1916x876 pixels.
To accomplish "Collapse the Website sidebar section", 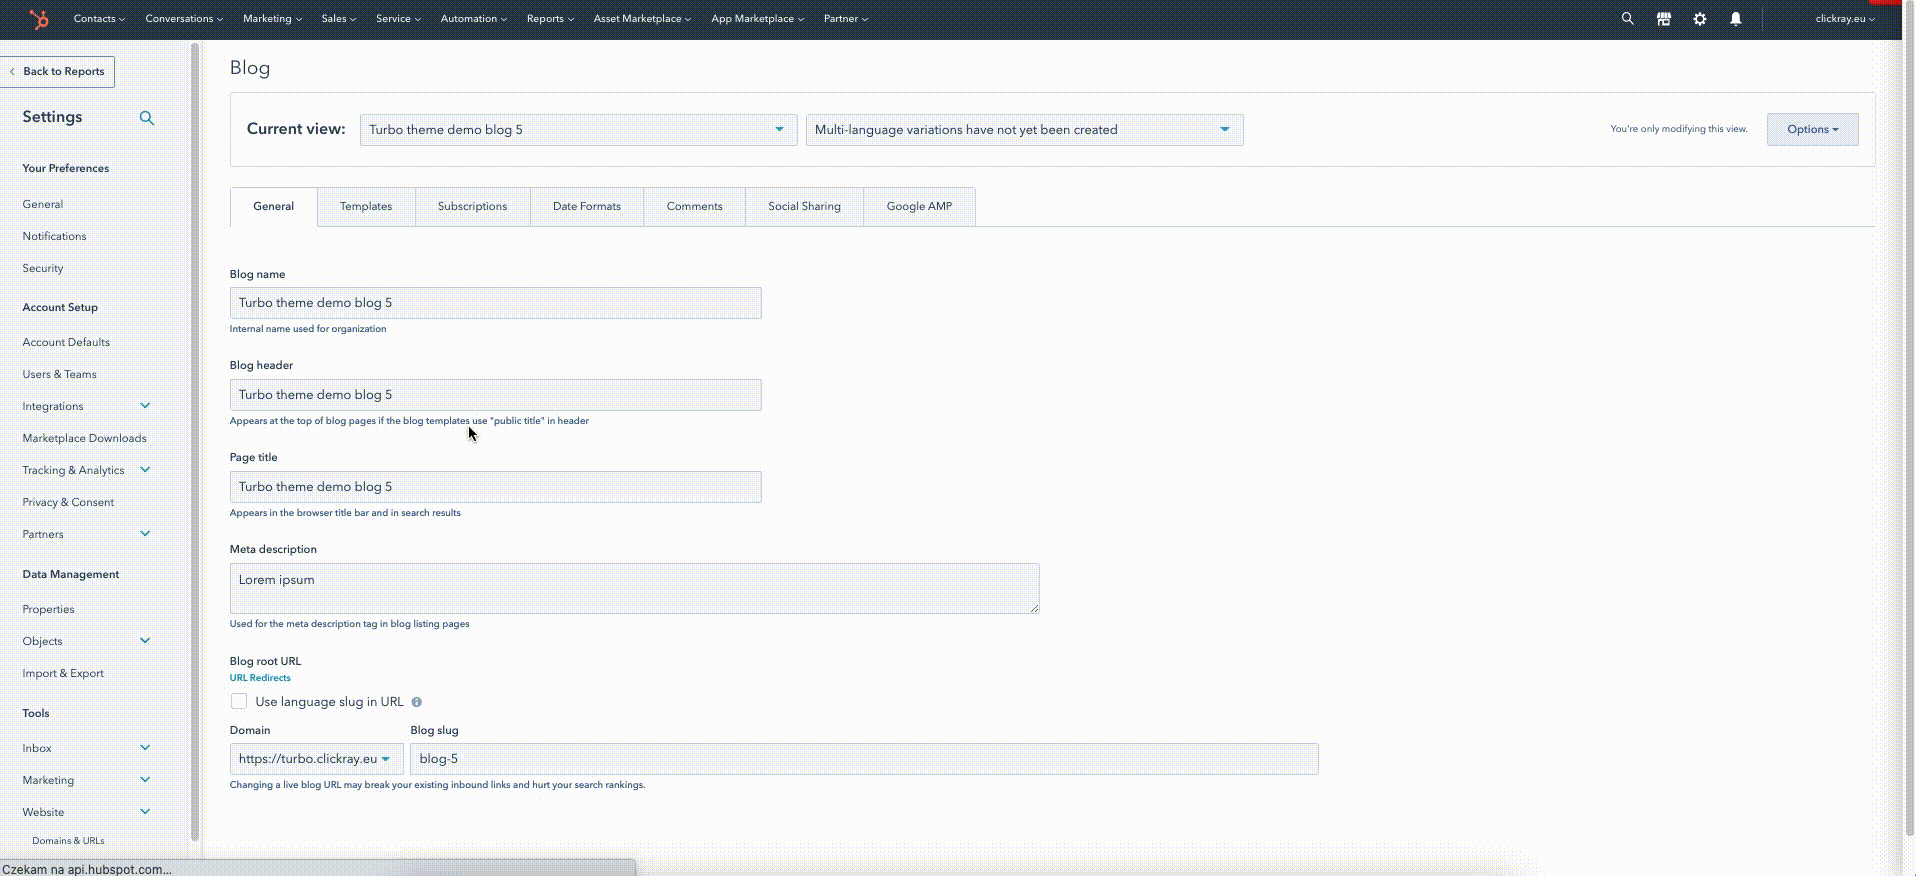I will (145, 811).
